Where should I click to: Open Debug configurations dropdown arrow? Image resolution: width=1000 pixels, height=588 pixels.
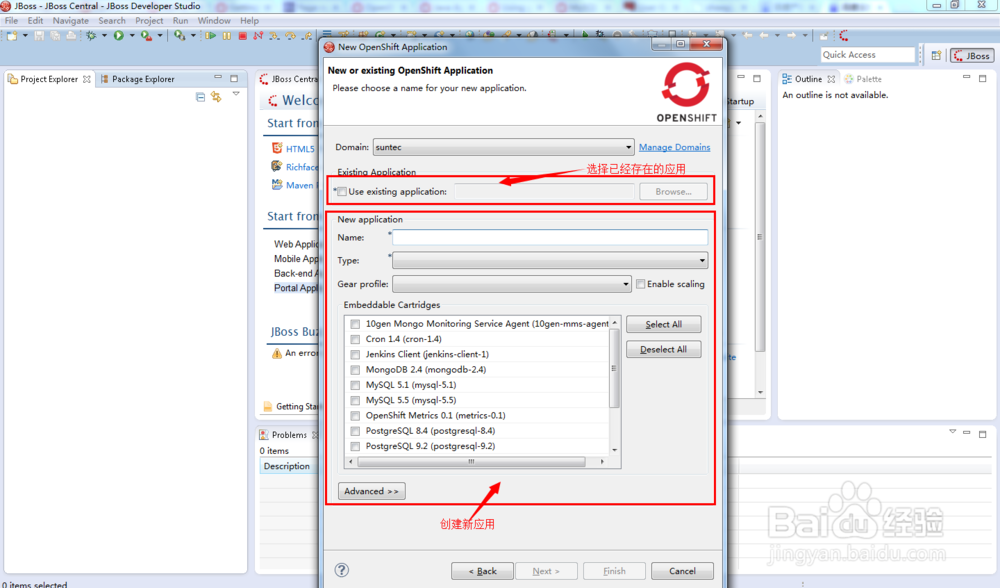tap(104, 36)
